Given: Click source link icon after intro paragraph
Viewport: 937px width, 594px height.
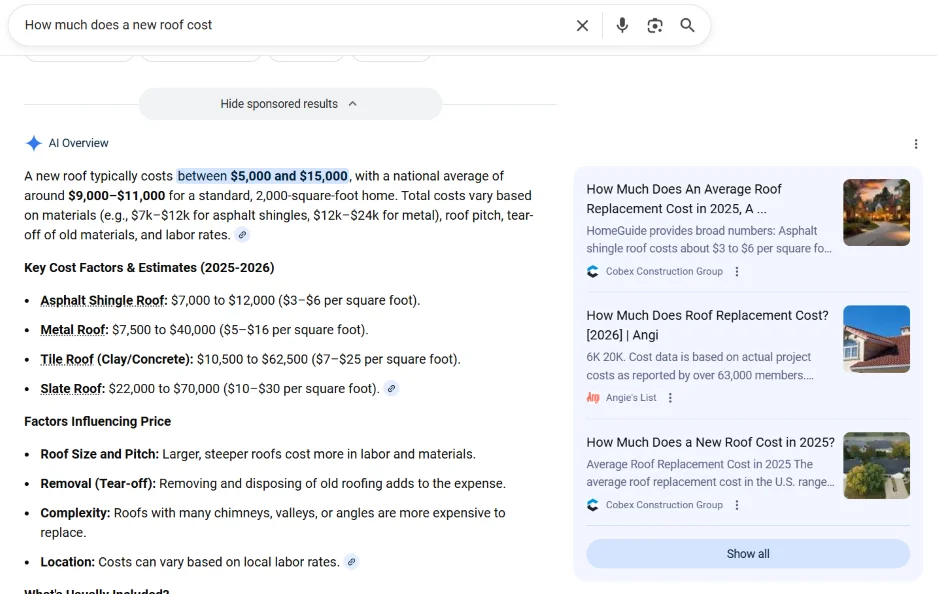Looking at the screenshot, I should (x=242, y=235).
